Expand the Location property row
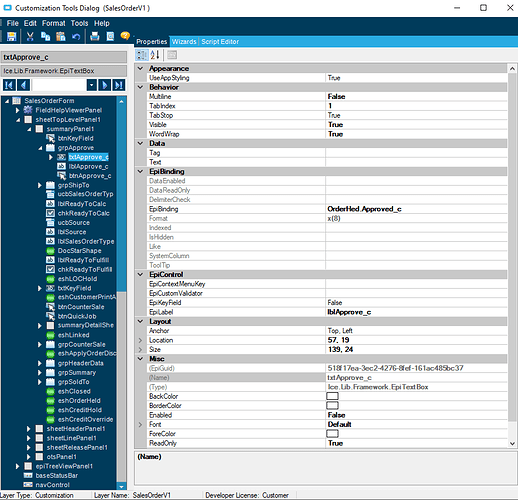Image resolution: width=518 pixels, height=500 pixels. point(140,340)
